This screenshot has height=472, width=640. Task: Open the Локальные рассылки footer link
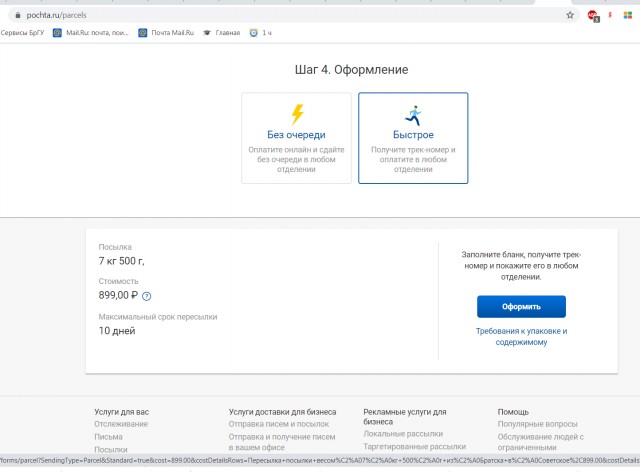point(403,434)
